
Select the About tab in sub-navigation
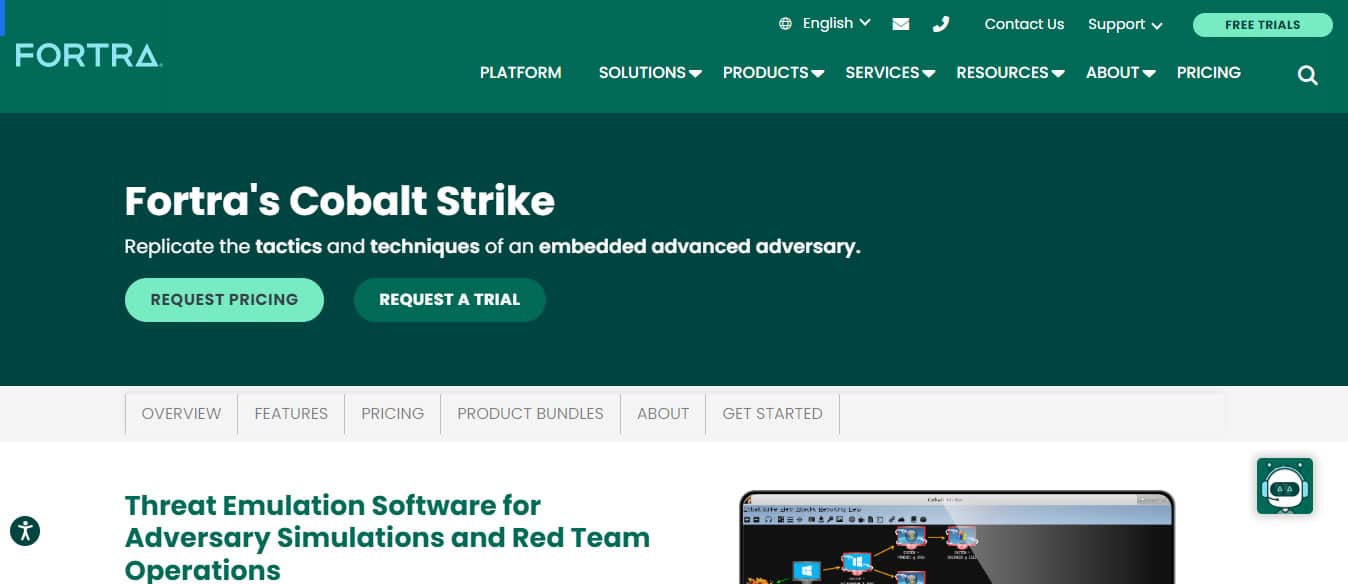tap(663, 414)
